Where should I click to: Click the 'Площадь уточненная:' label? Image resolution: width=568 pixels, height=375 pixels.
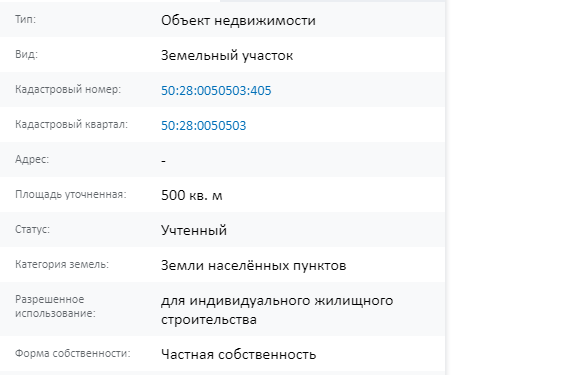71,195
